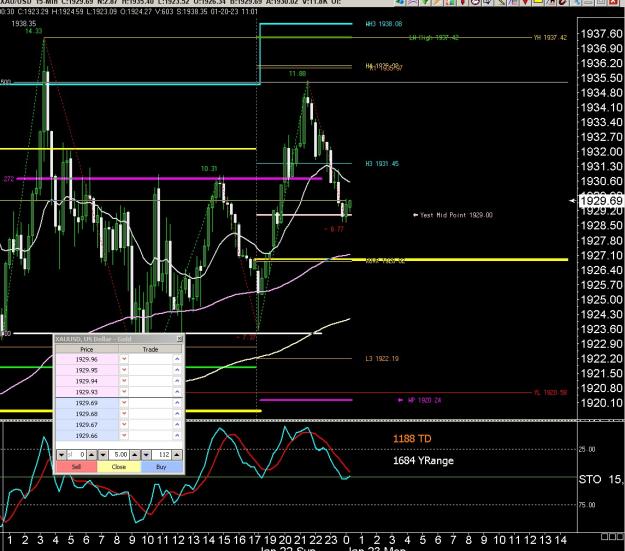Screen dimensions: 625x551
Task: Click the WP 1920.24 label
Action: coord(425,400)
